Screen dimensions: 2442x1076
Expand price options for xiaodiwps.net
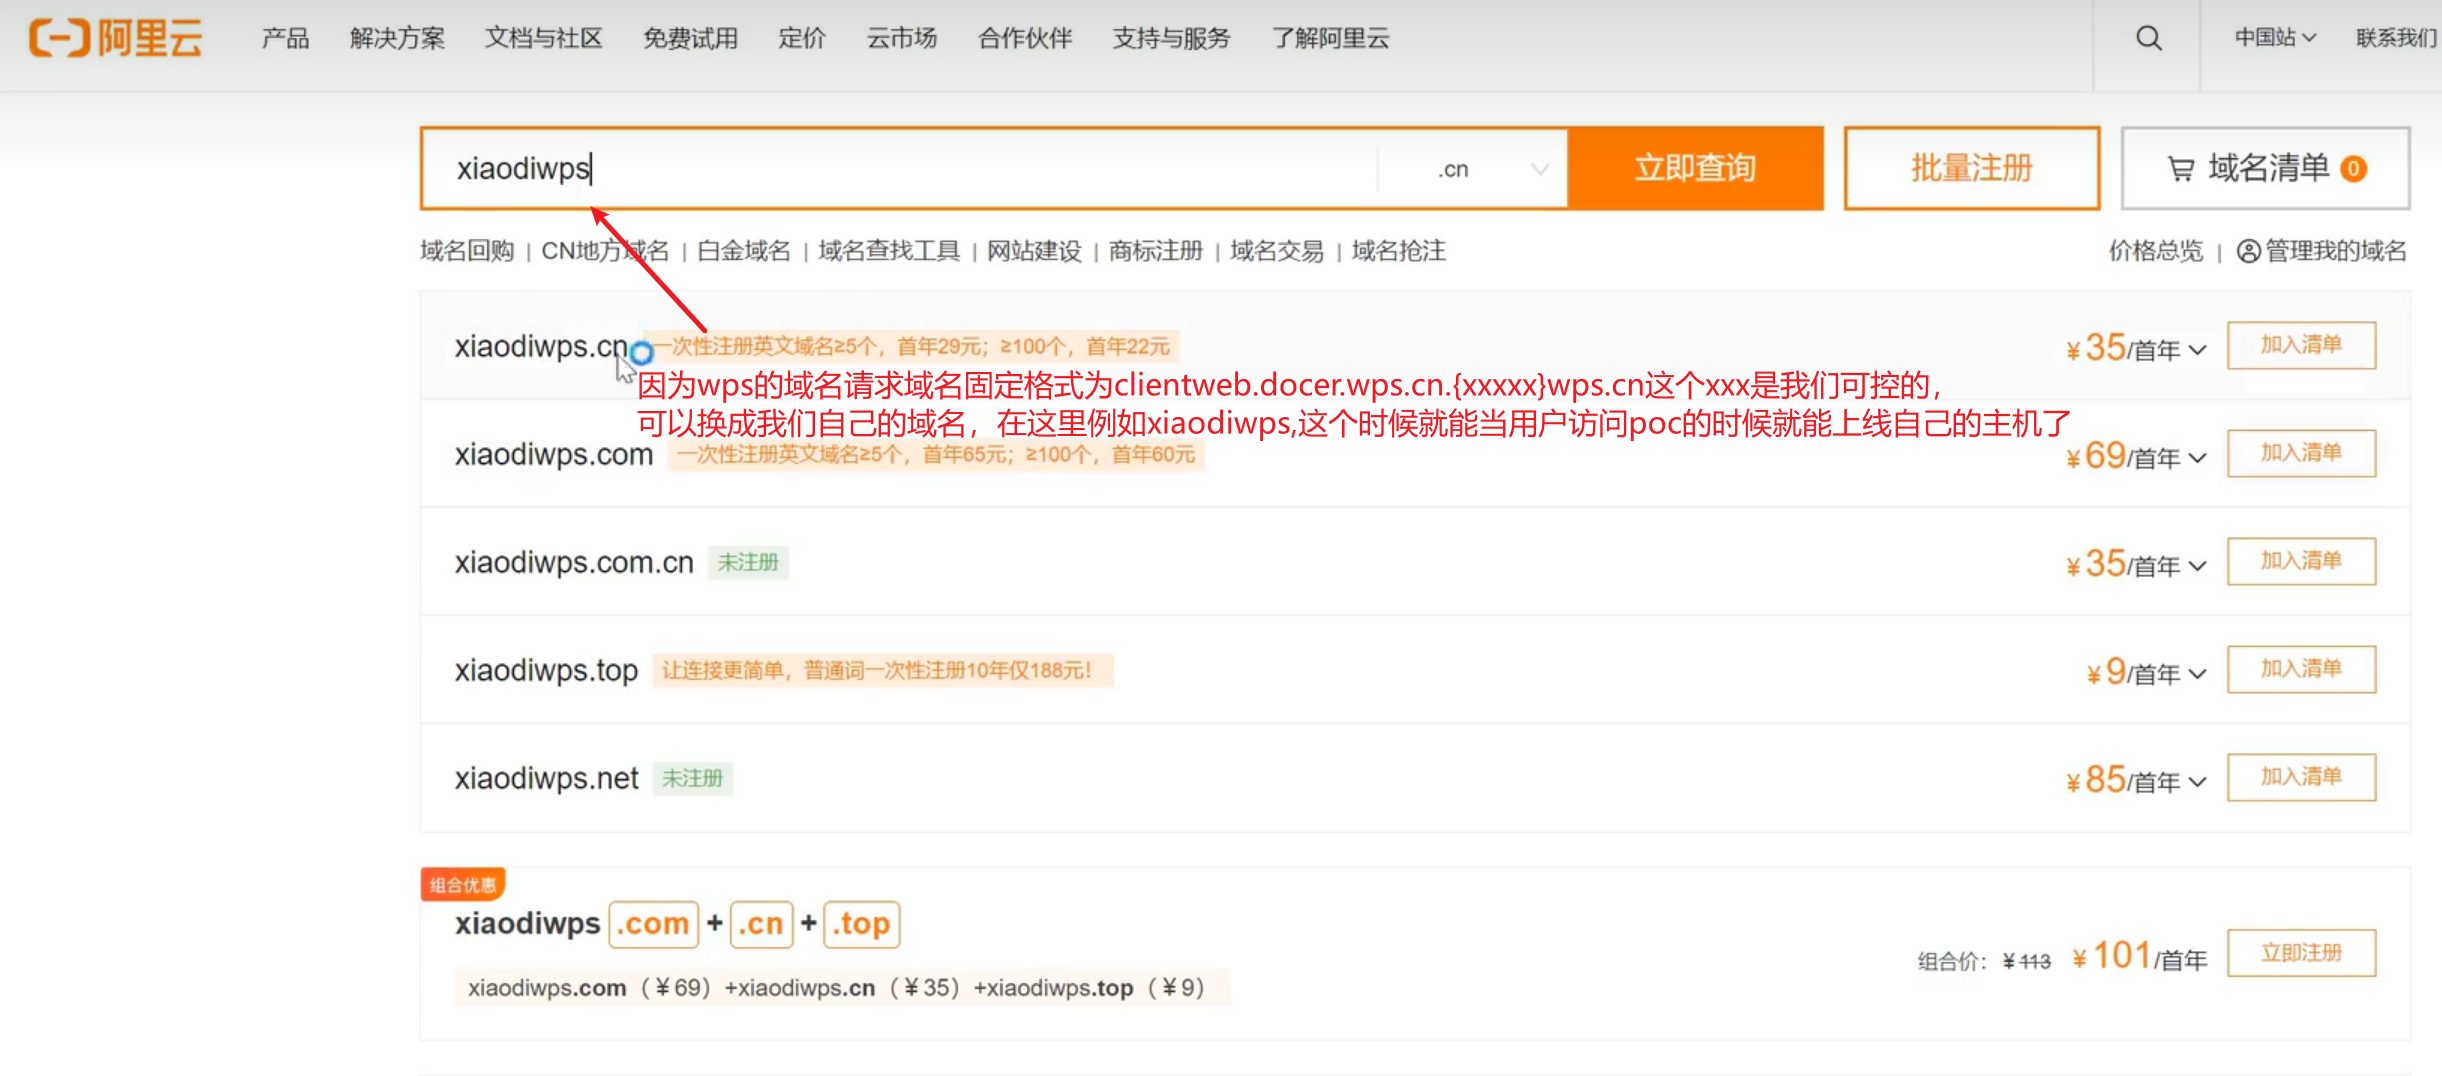2197,782
